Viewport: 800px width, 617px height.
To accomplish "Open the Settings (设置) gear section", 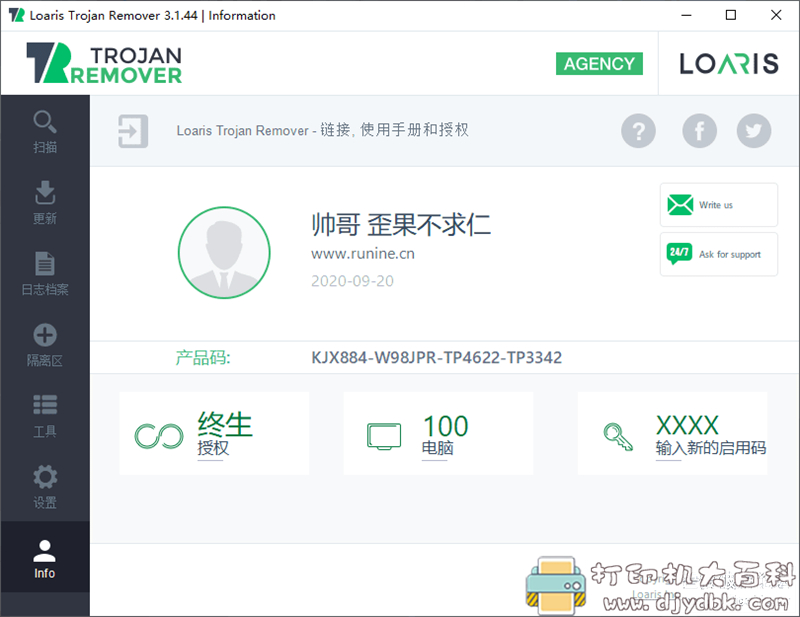I will [45, 487].
